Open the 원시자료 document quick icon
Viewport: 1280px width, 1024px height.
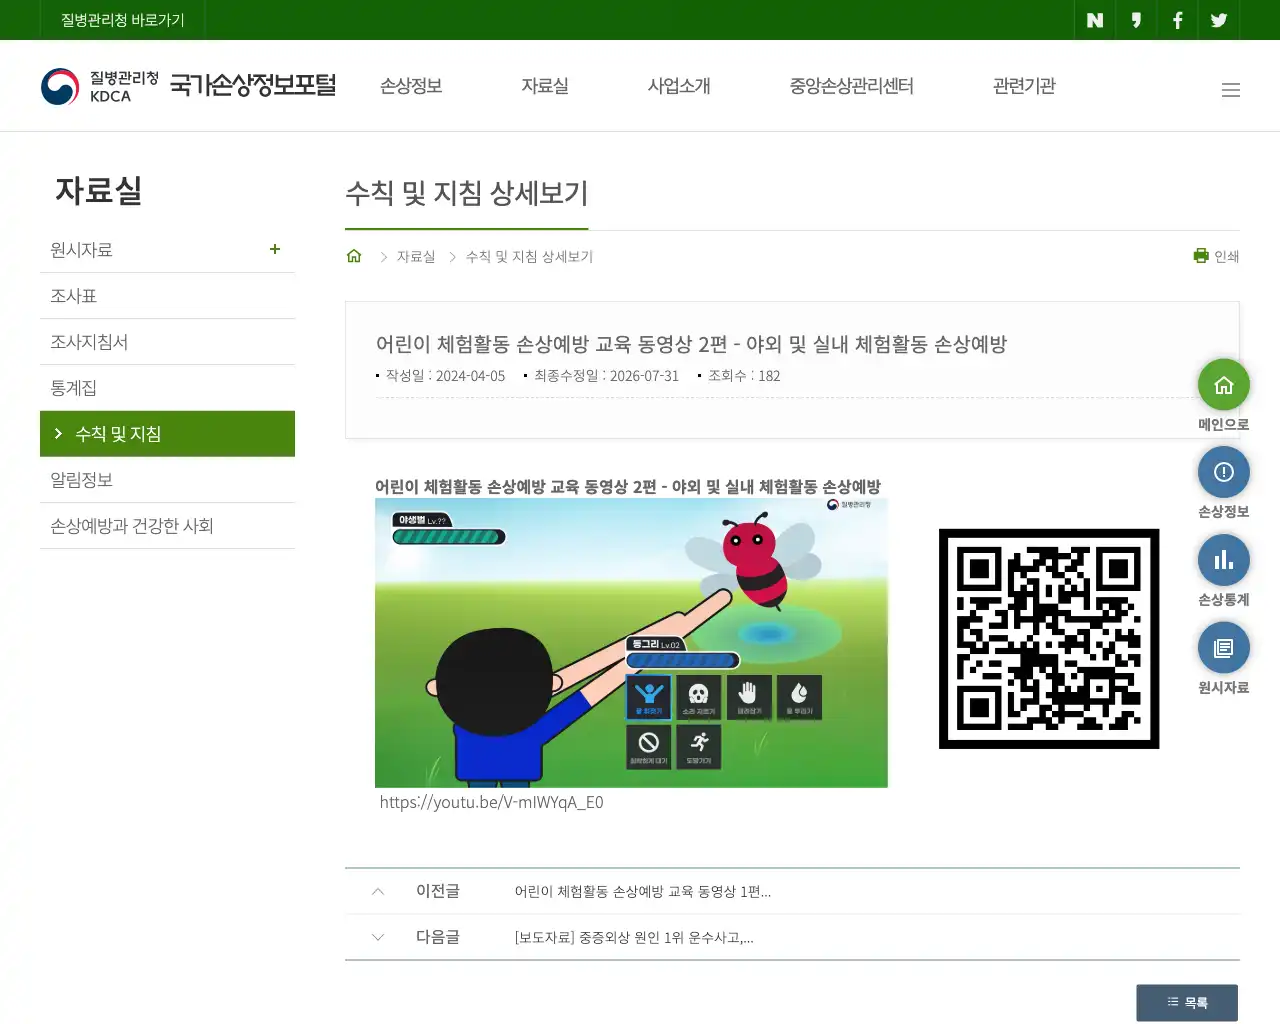click(1224, 648)
